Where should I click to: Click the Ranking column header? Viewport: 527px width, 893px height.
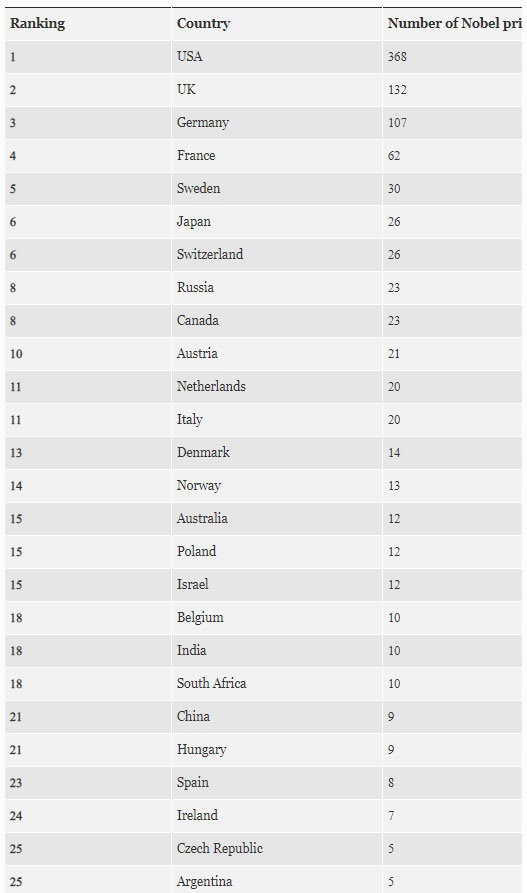click(x=88, y=24)
